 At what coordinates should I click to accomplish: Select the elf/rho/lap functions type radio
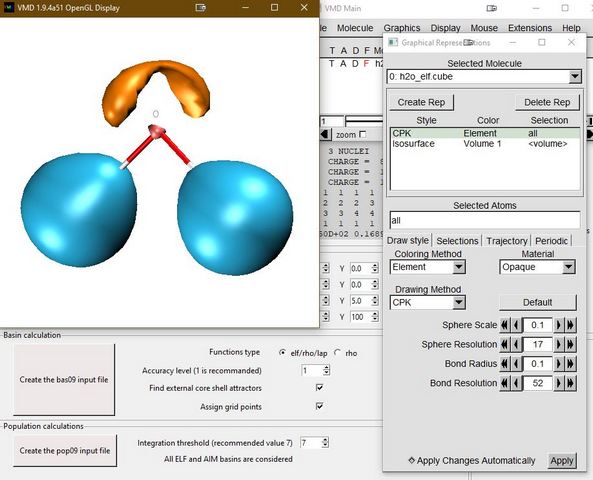[282, 353]
